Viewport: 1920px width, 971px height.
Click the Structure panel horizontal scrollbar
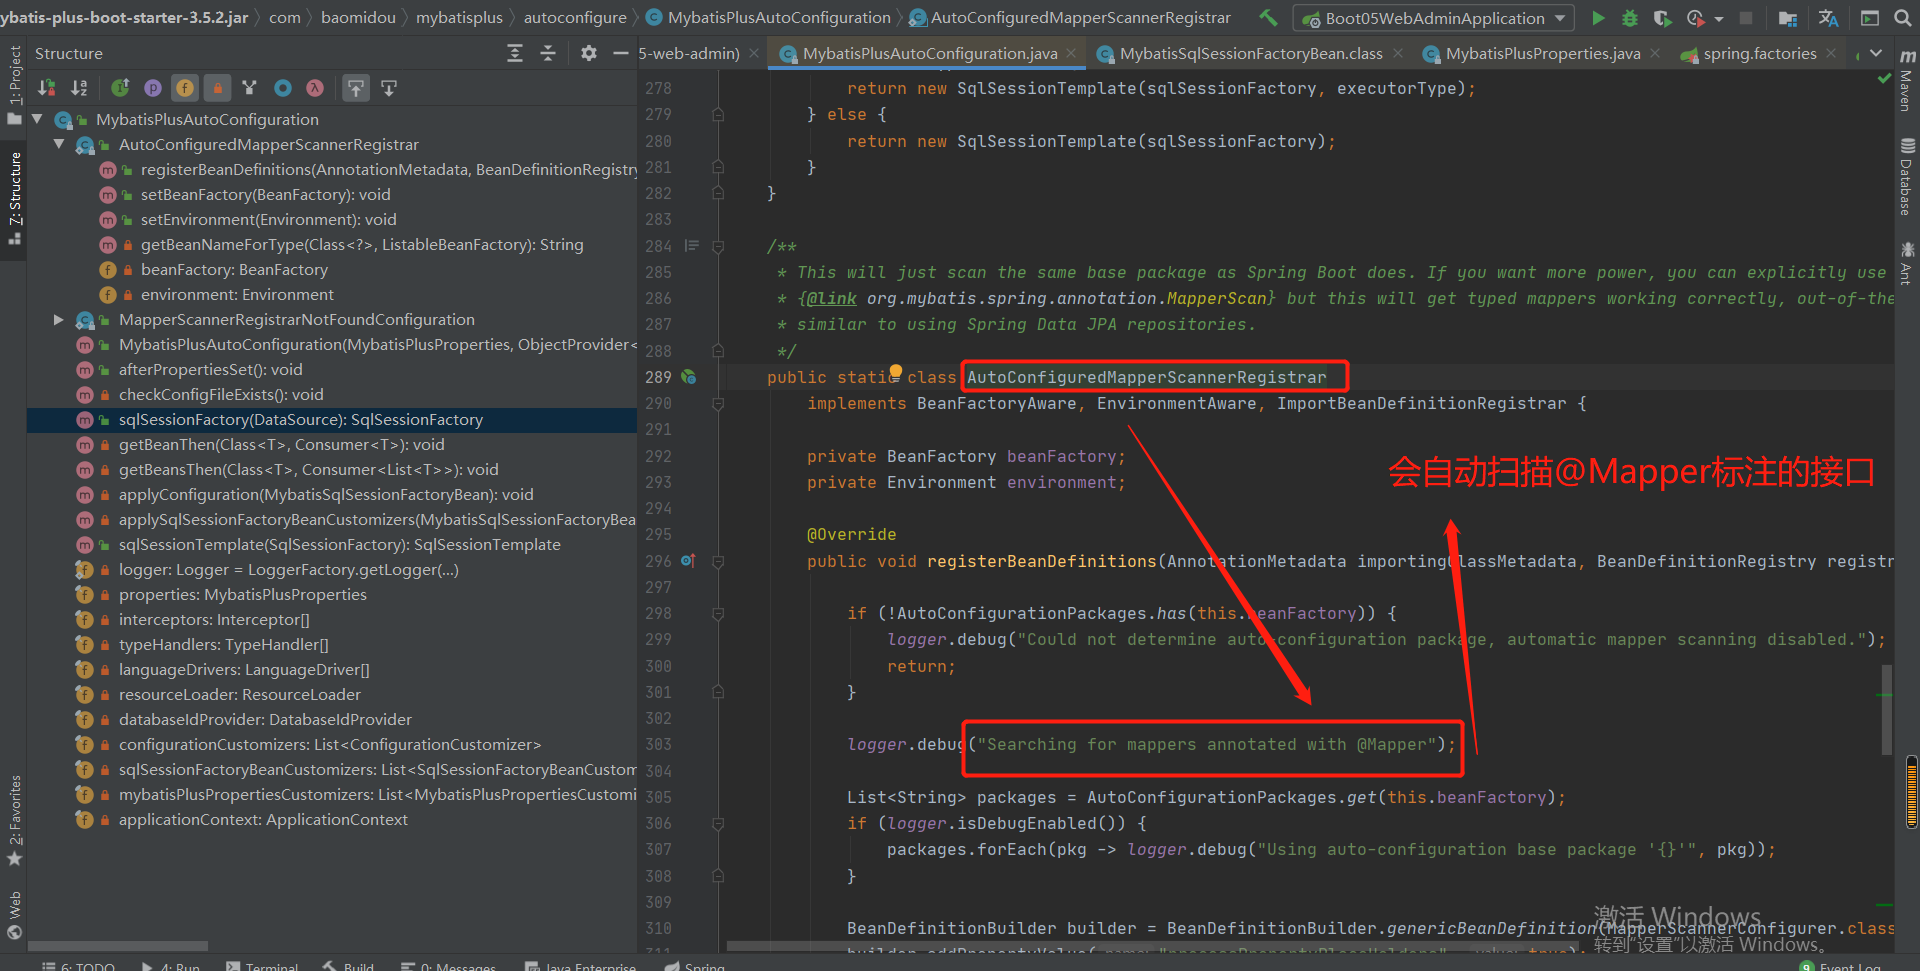click(118, 945)
